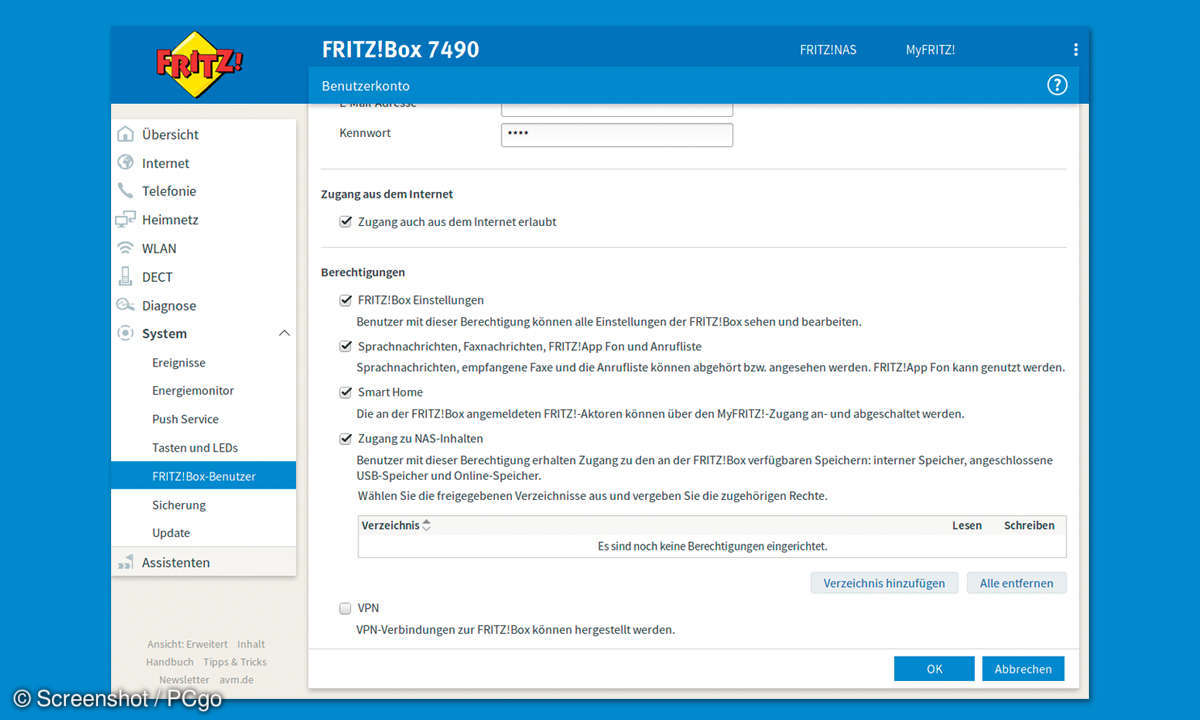Click into the Kennwort password field
This screenshot has width=1200, height=720.
[x=616, y=134]
